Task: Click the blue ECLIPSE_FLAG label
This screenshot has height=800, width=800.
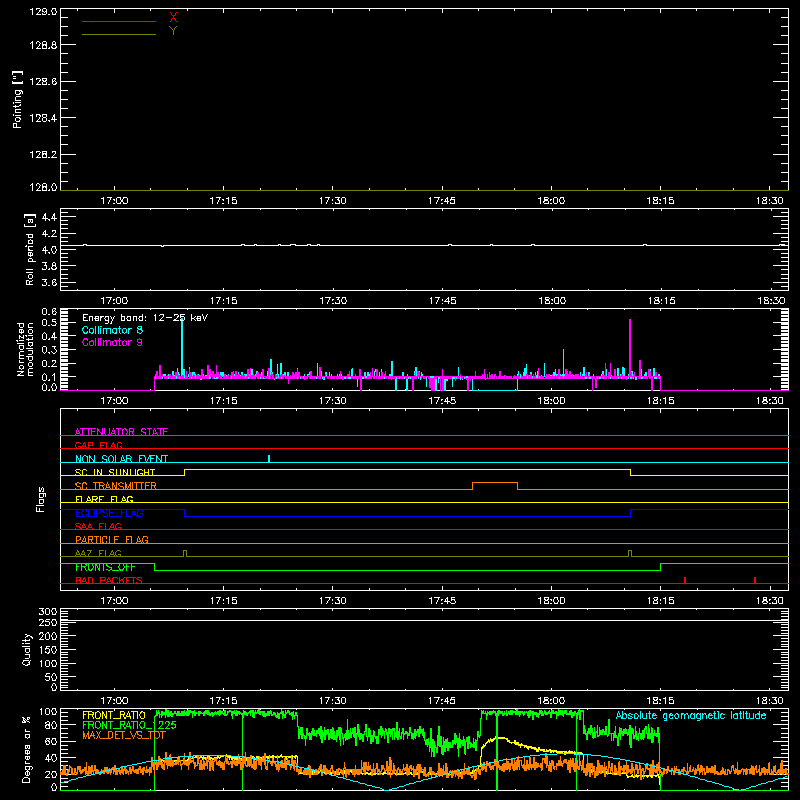Action: [109, 513]
